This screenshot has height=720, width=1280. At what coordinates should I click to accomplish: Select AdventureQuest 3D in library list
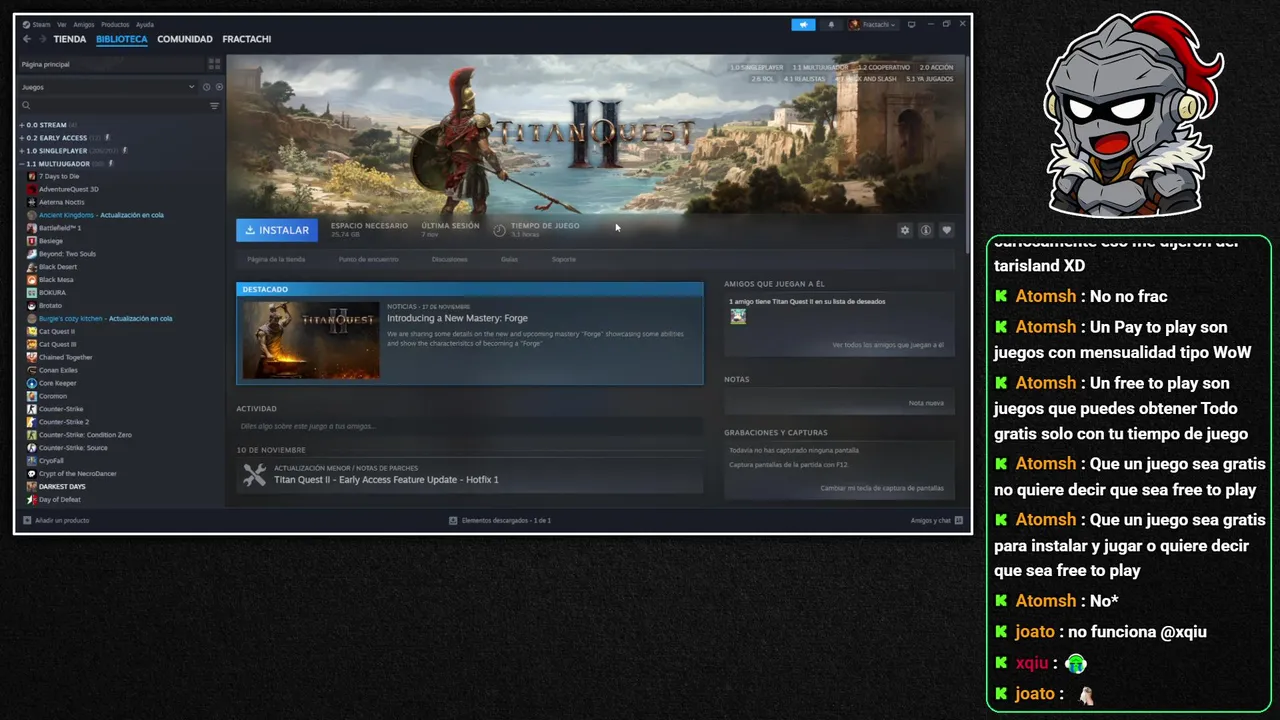[x=69, y=189]
